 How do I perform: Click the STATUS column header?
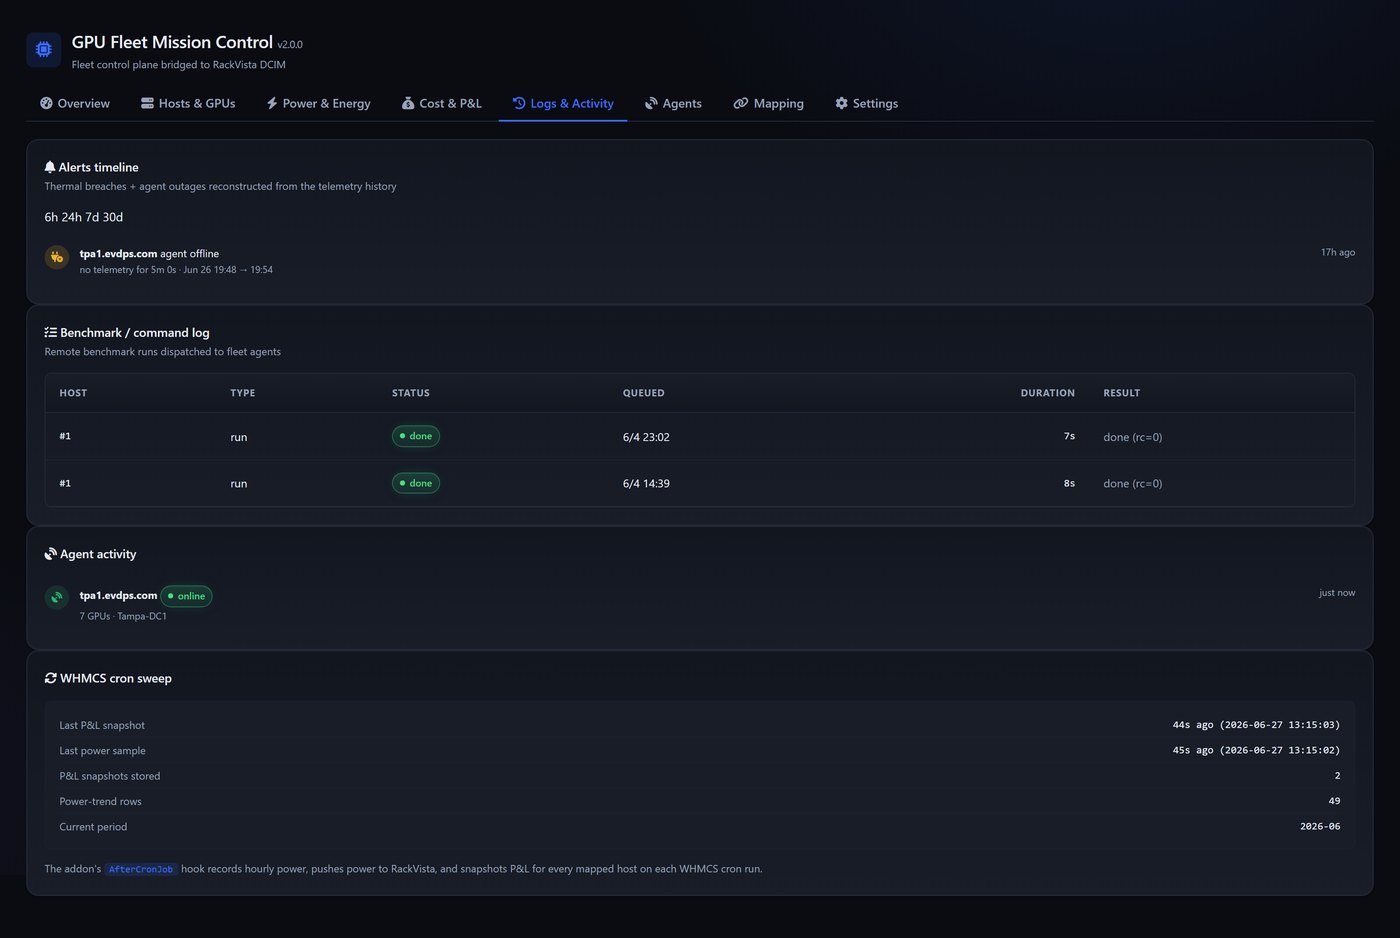click(411, 393)
